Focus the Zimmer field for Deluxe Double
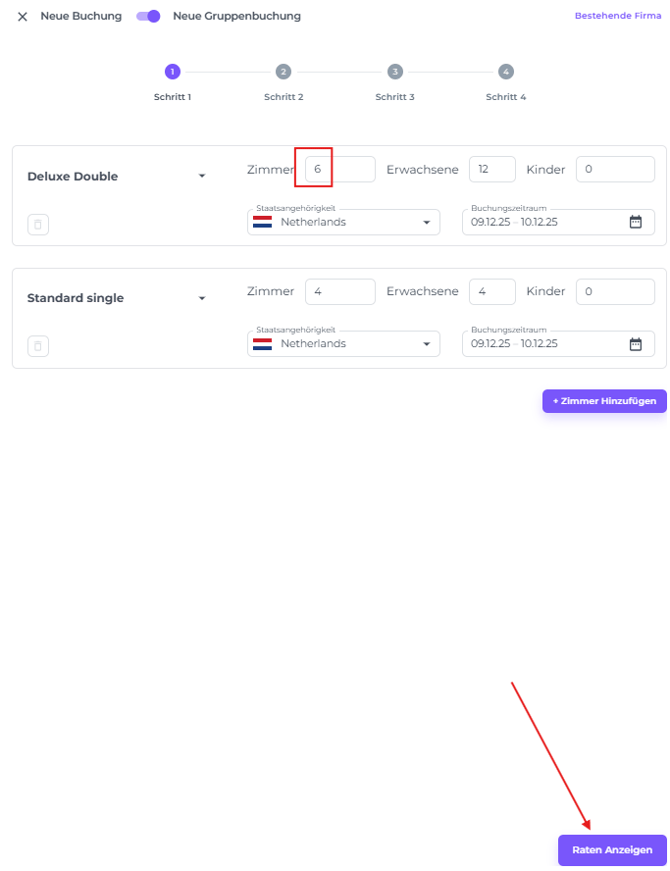The height and width of the screenshot is (871, 670). pyautogui.click(x=339, y=170)
